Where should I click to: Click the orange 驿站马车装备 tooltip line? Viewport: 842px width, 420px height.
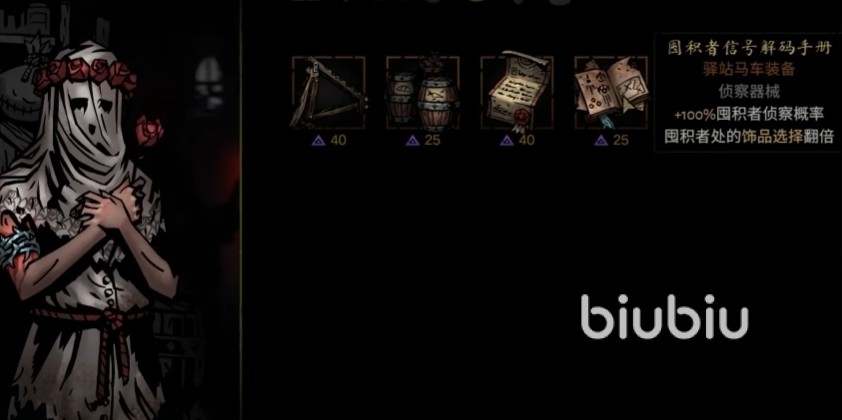[x=749, y=69]
